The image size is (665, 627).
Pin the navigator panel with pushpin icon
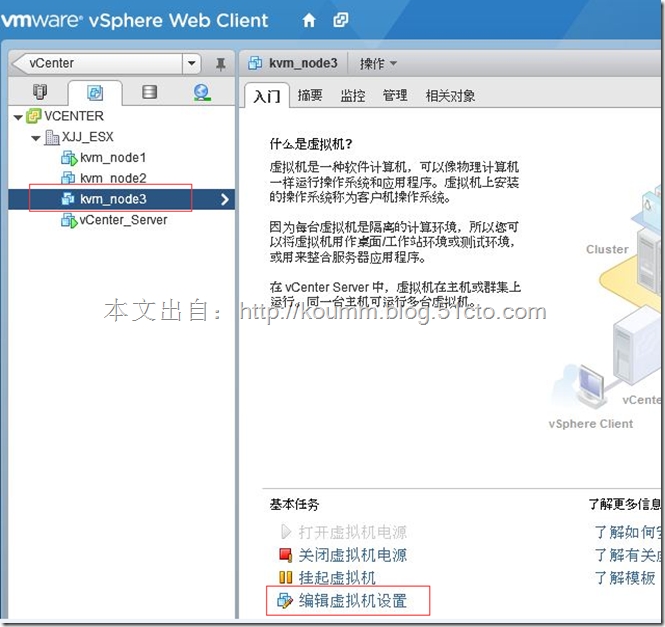click(x=221, y=64)
